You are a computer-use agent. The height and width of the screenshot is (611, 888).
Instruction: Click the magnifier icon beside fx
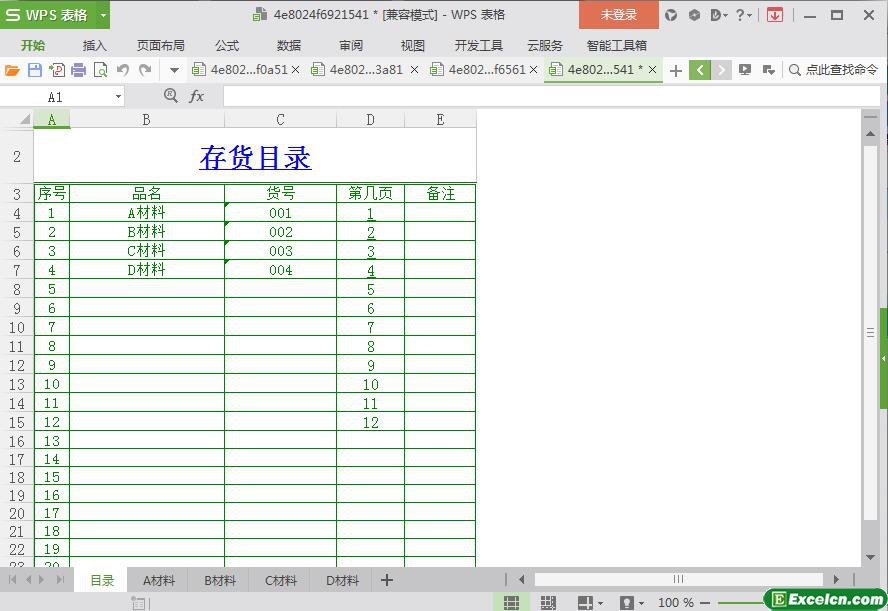point(170,96)
